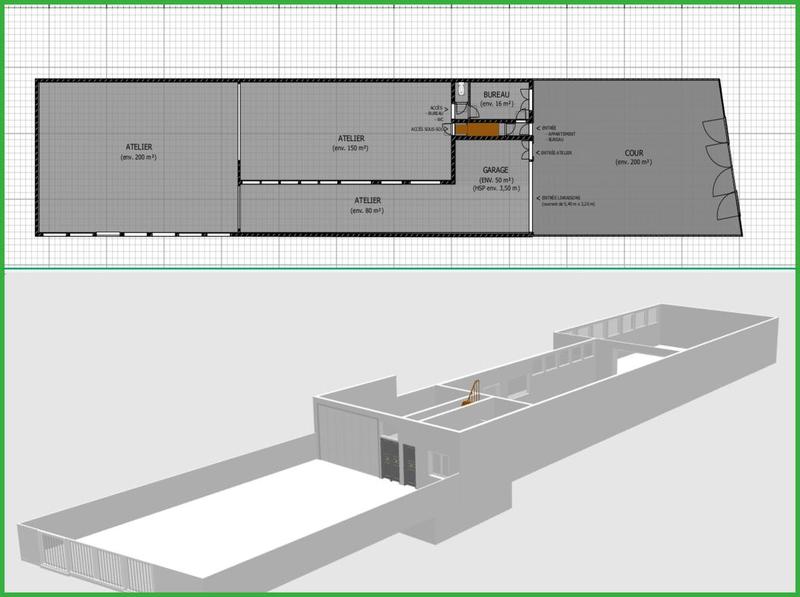800x597 pixels.
Task: Select the GARAGE env. 50 m² label
Action: pyautogui.click(x=496, y=172)
